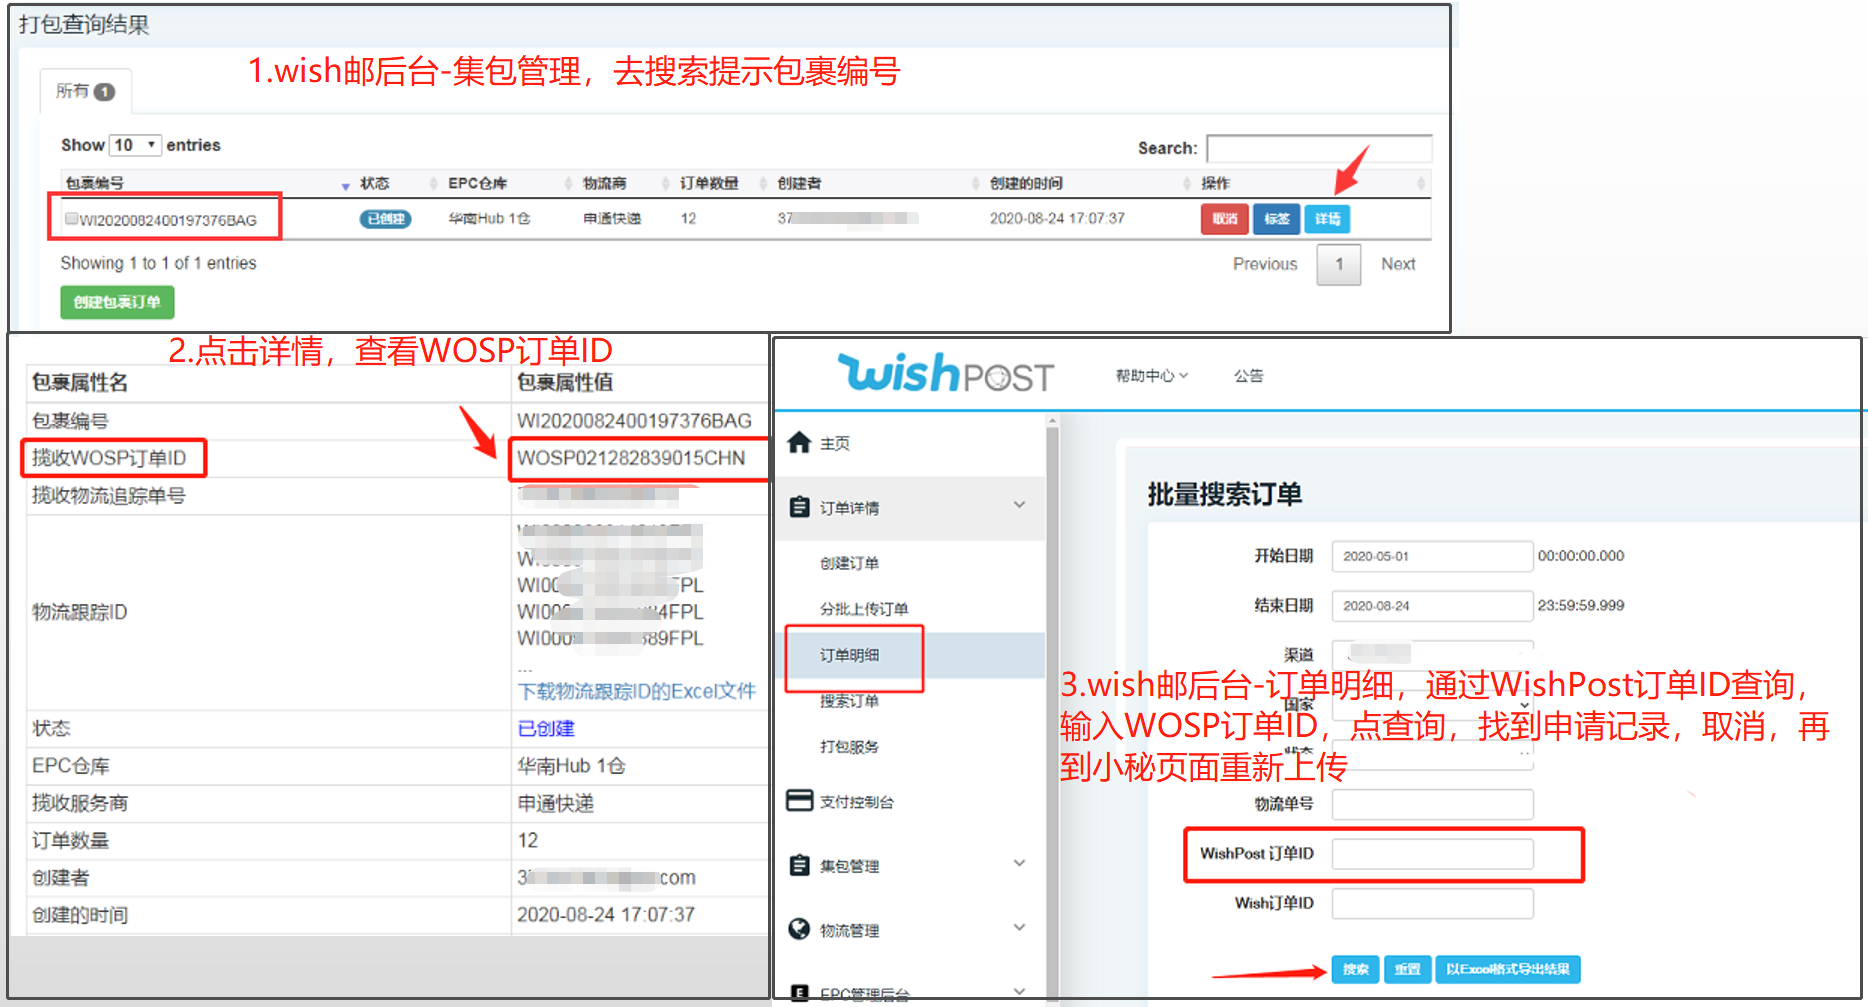Viewport: 1868px width, 1007px height.
Task: Select the 所有 tab
Action: pyautogui.click(x=85, y=91)
